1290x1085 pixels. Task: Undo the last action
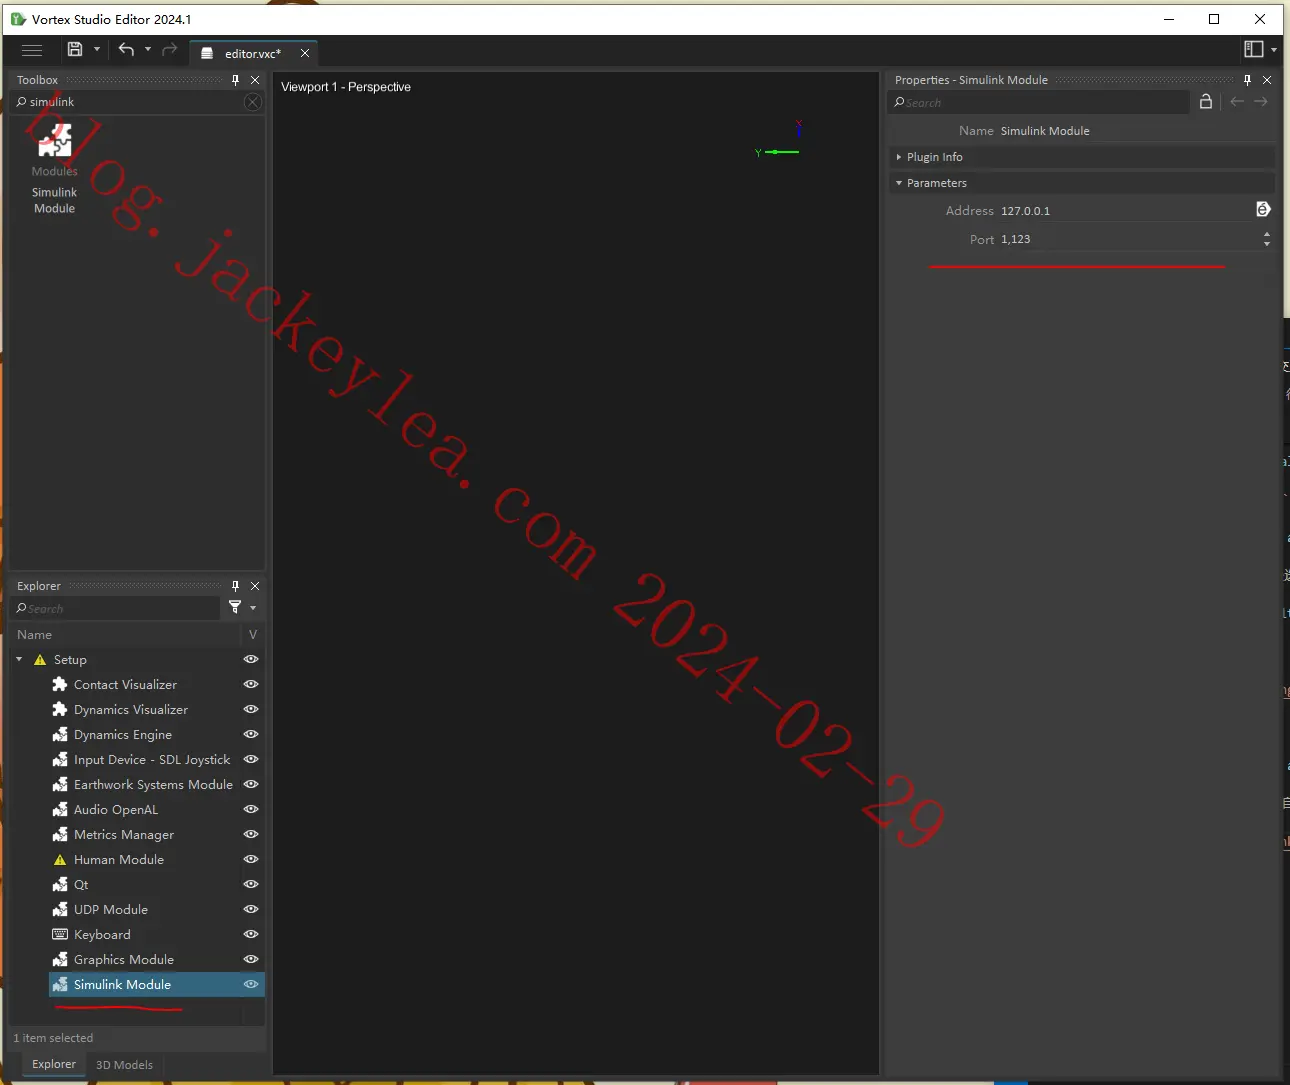(x=126, y=49)
